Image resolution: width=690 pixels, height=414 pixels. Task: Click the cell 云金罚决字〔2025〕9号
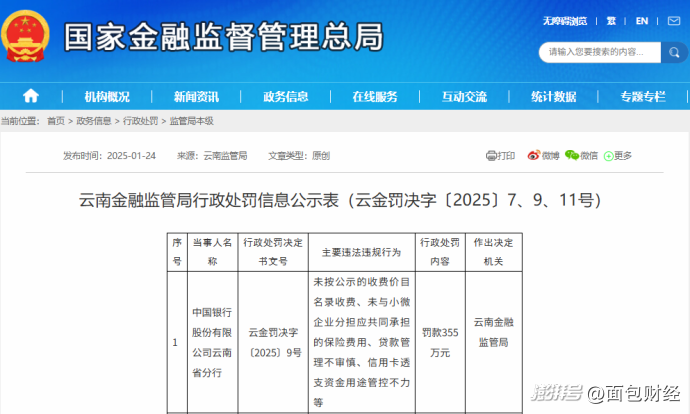pos(273,342)
